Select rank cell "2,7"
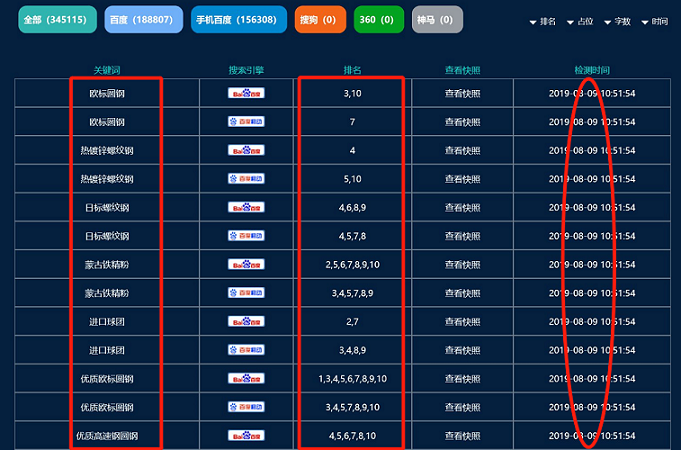The image size is (681, 450). (352, 321)
